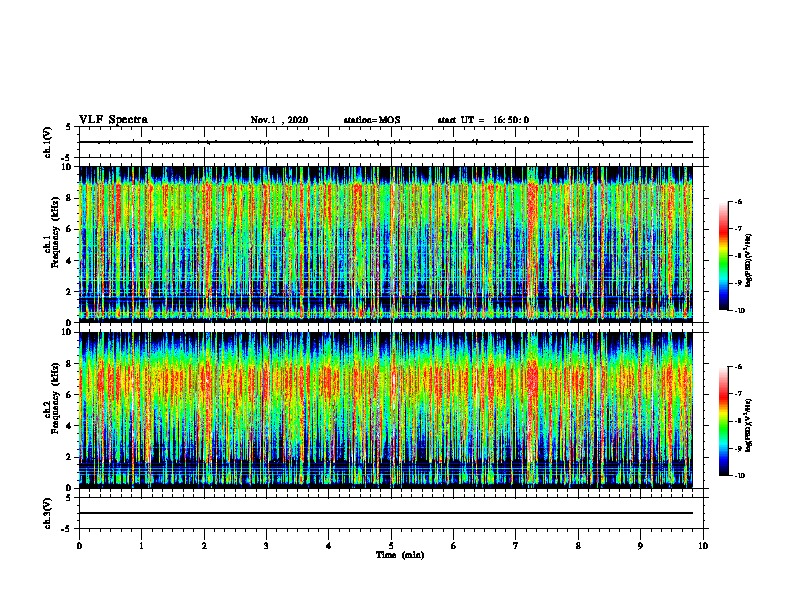Click inside the ch.2 spectrogram panel
Screen dimensions: 792x612
tap(386, 410)
